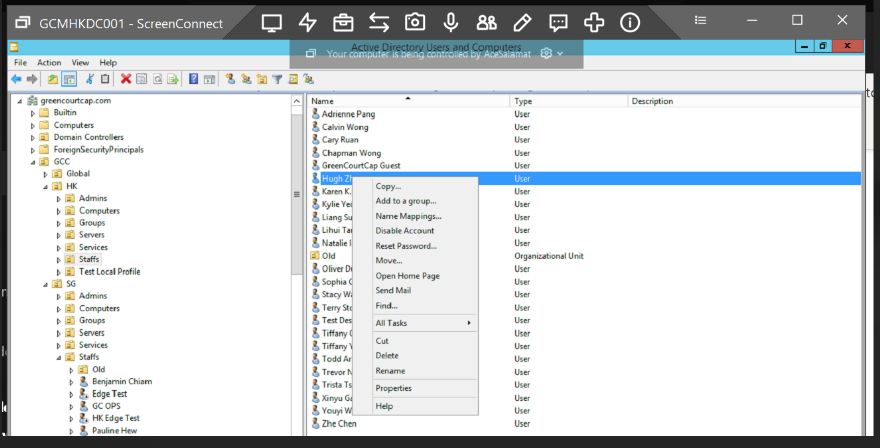Click the clipboard icon in the toolbar
The height and width of the screenshot is (448, 880).
[105, 79]
